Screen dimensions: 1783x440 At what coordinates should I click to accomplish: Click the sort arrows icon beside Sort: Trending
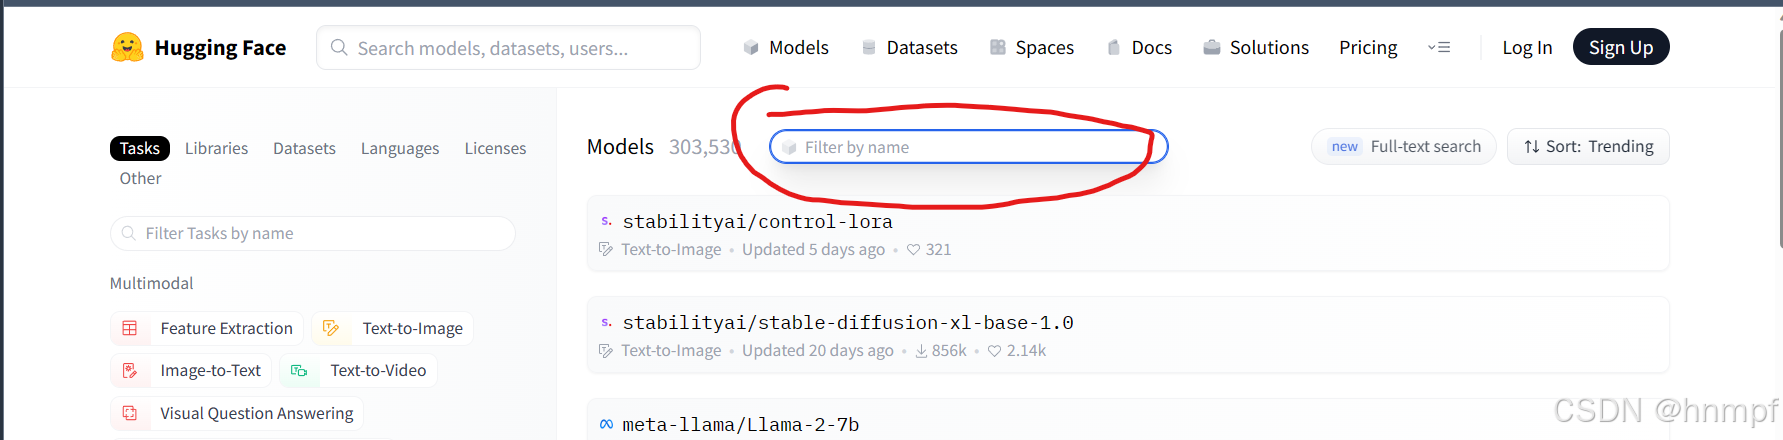coord(1532,147)
